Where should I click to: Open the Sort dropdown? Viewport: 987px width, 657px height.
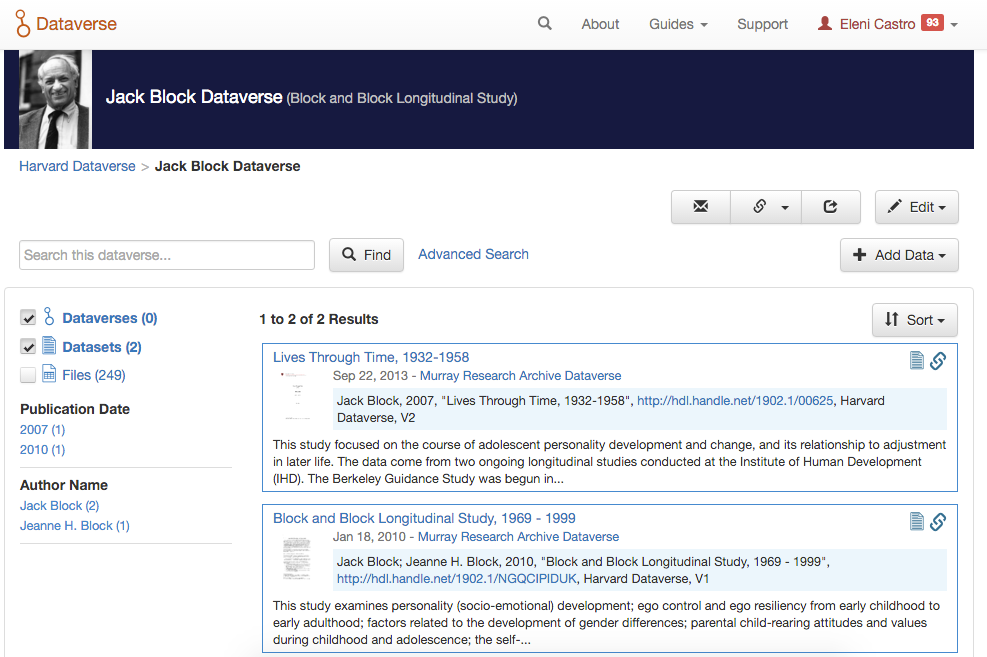tap(914, 320)
